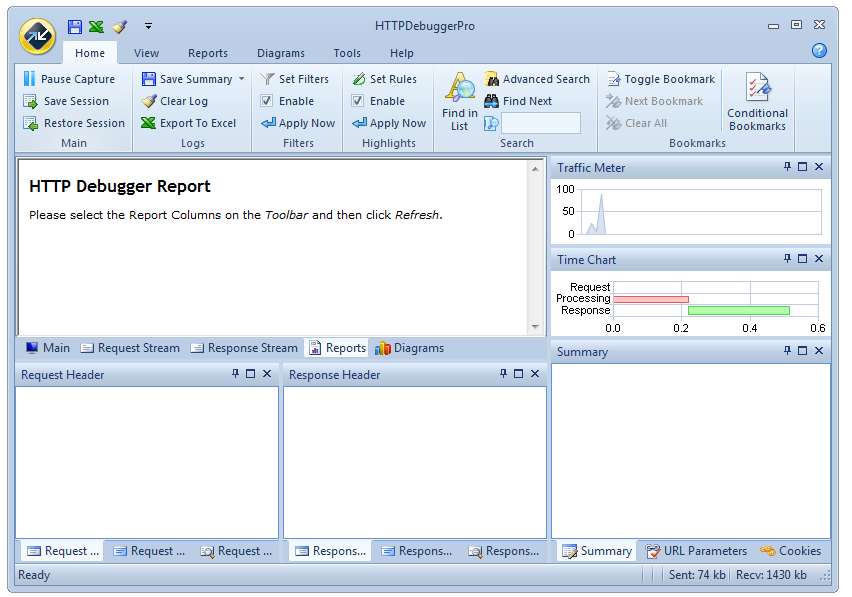852x597 pixels.
Task: Switch to the Home ribbon tab
Action: point(90,53)
